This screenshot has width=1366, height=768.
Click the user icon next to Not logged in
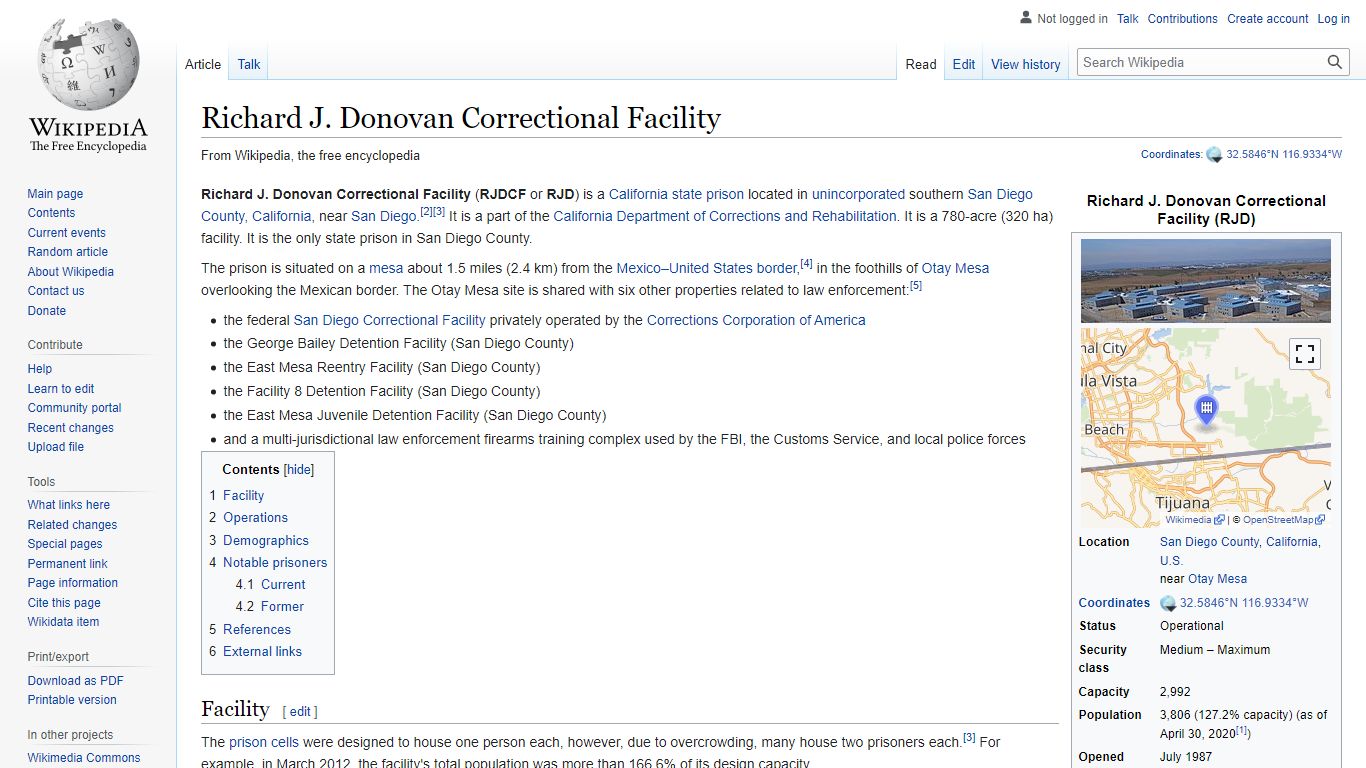coord(1026,18)
